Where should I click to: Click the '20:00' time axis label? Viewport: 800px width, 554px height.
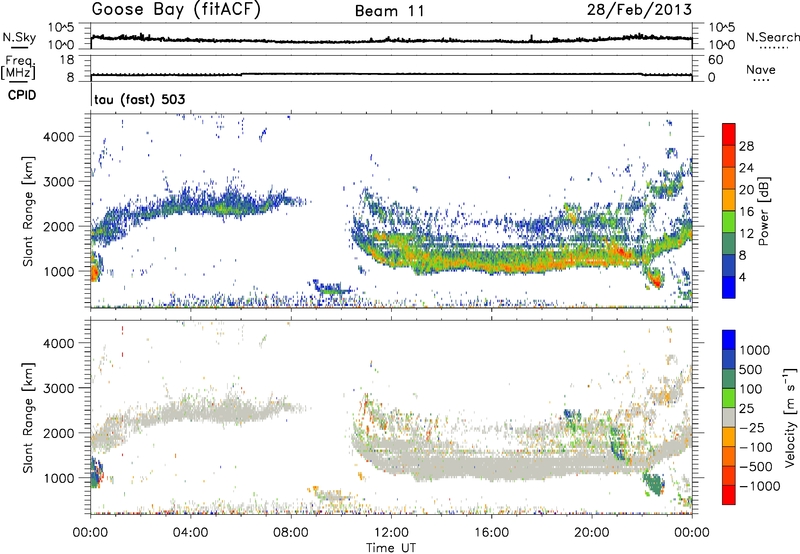pos(591,533)
